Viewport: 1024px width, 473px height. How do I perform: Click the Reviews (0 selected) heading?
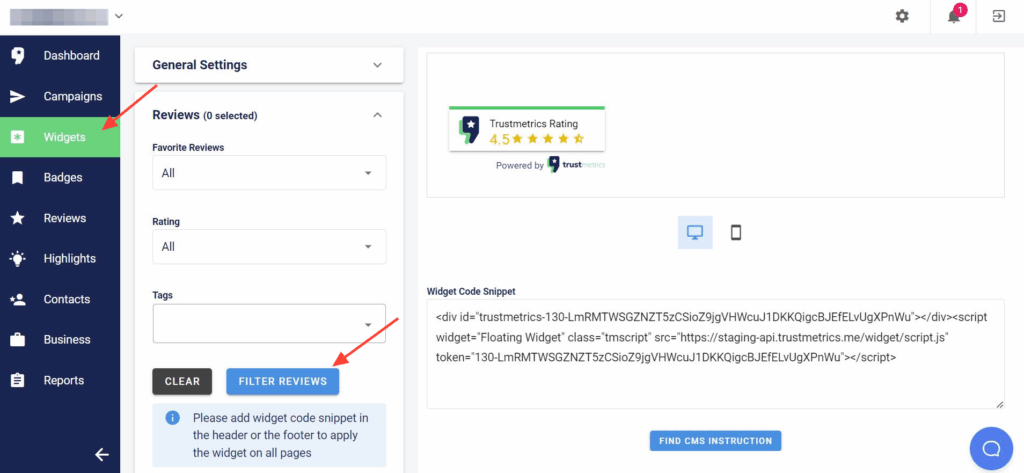coord(204,115)
